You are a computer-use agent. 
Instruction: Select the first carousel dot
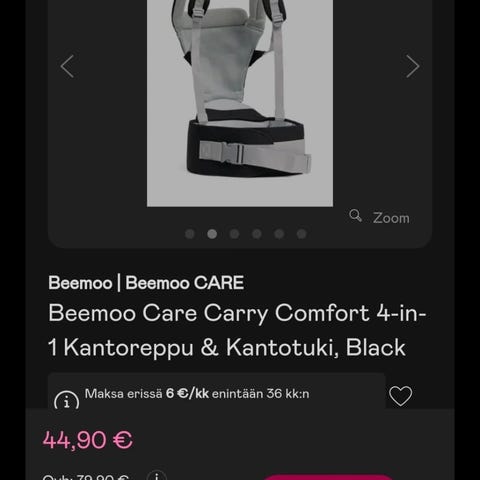click(x=190, y=234)
